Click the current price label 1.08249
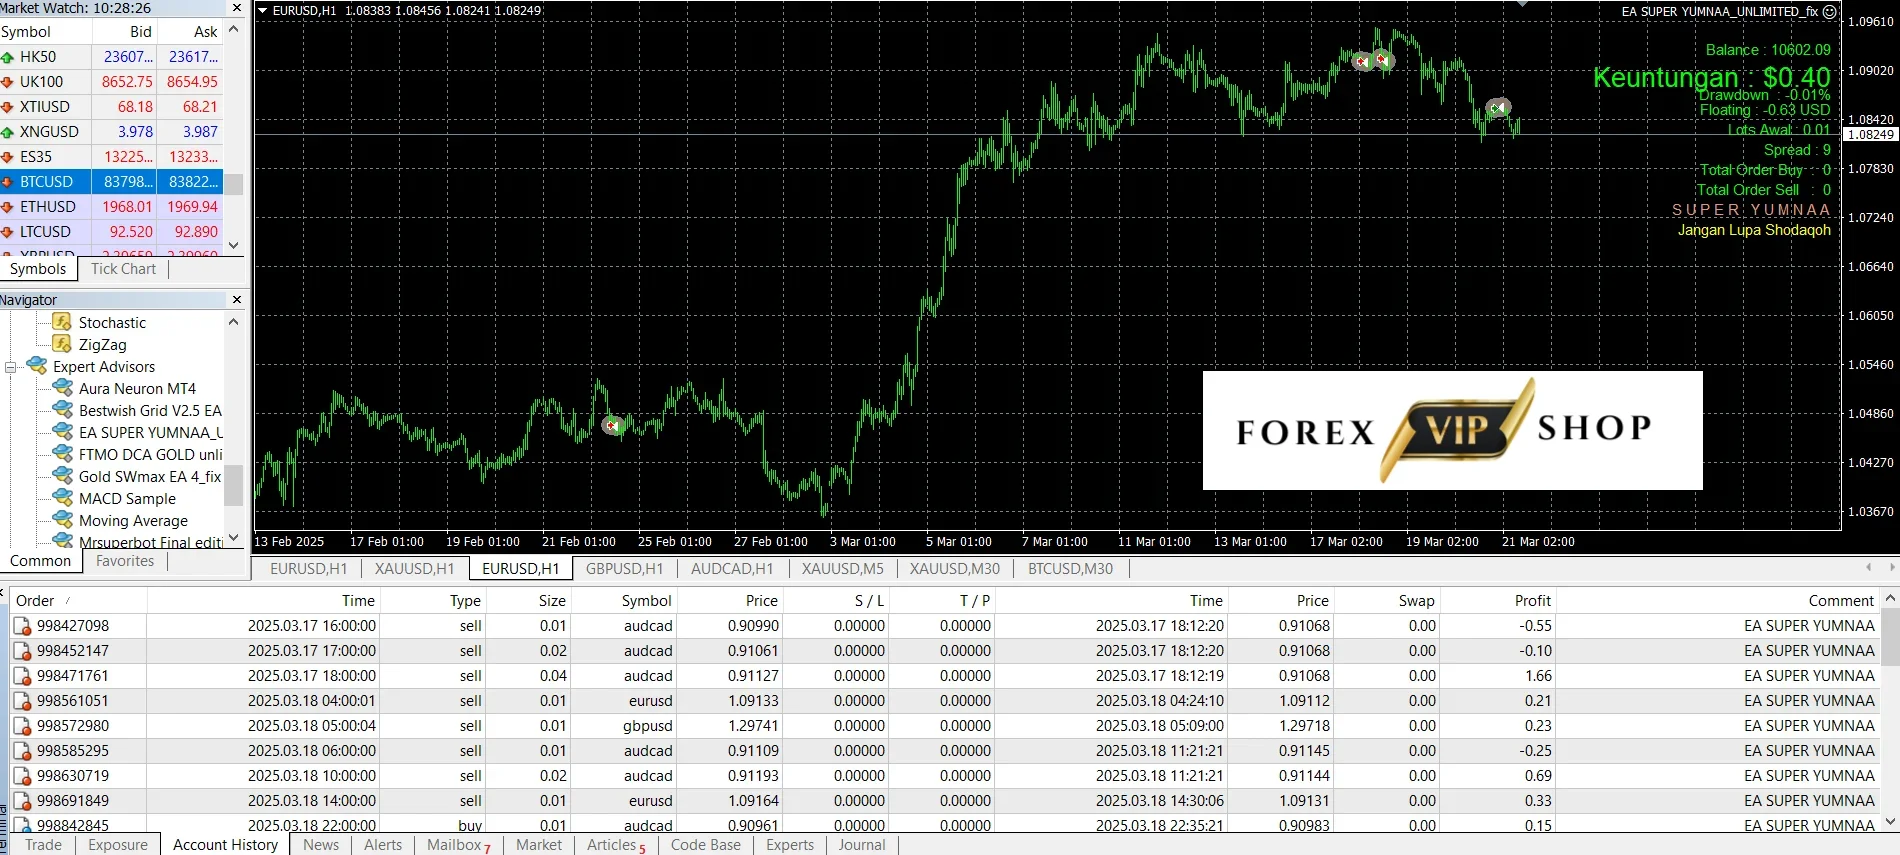Image resolution: width=1900 pixels, height=855 pixels. coord(1871,135)
